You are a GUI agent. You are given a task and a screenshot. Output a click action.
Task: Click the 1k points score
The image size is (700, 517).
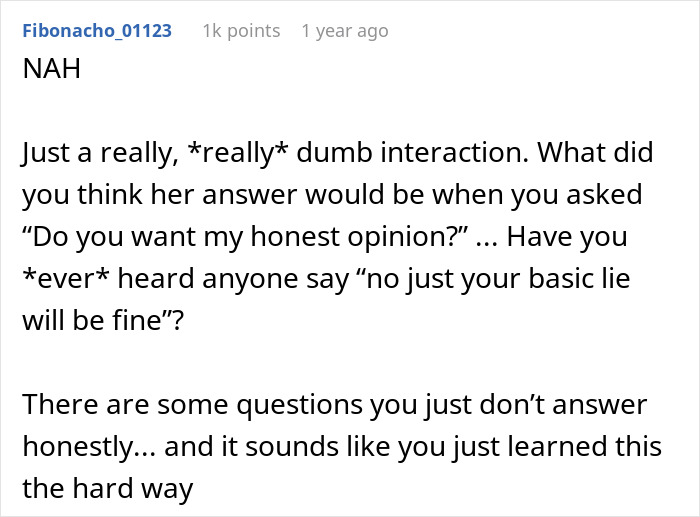pos(241,31)
